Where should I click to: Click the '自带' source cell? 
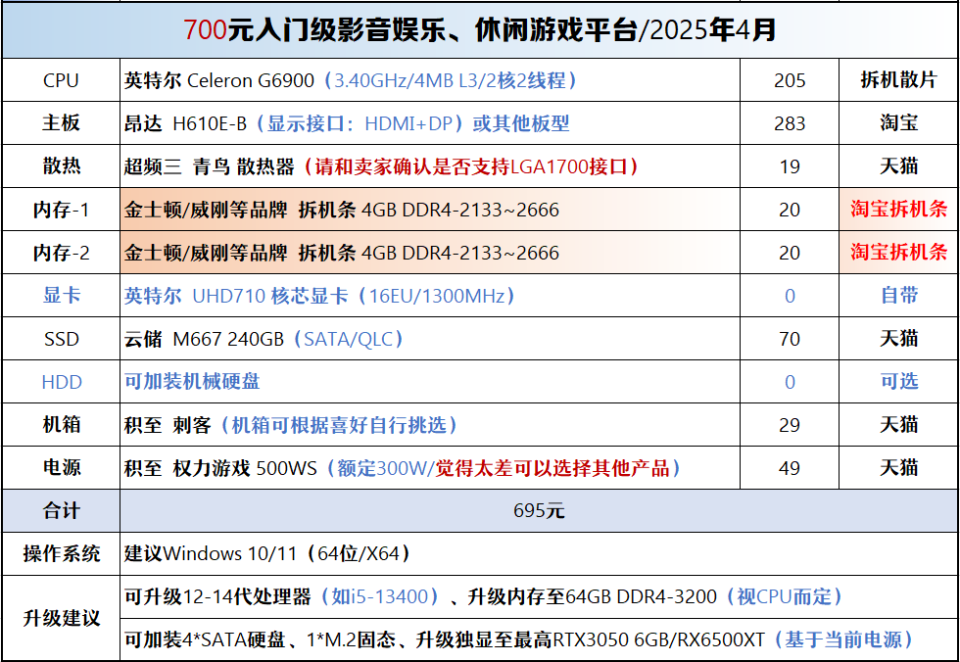click(898, 295)
